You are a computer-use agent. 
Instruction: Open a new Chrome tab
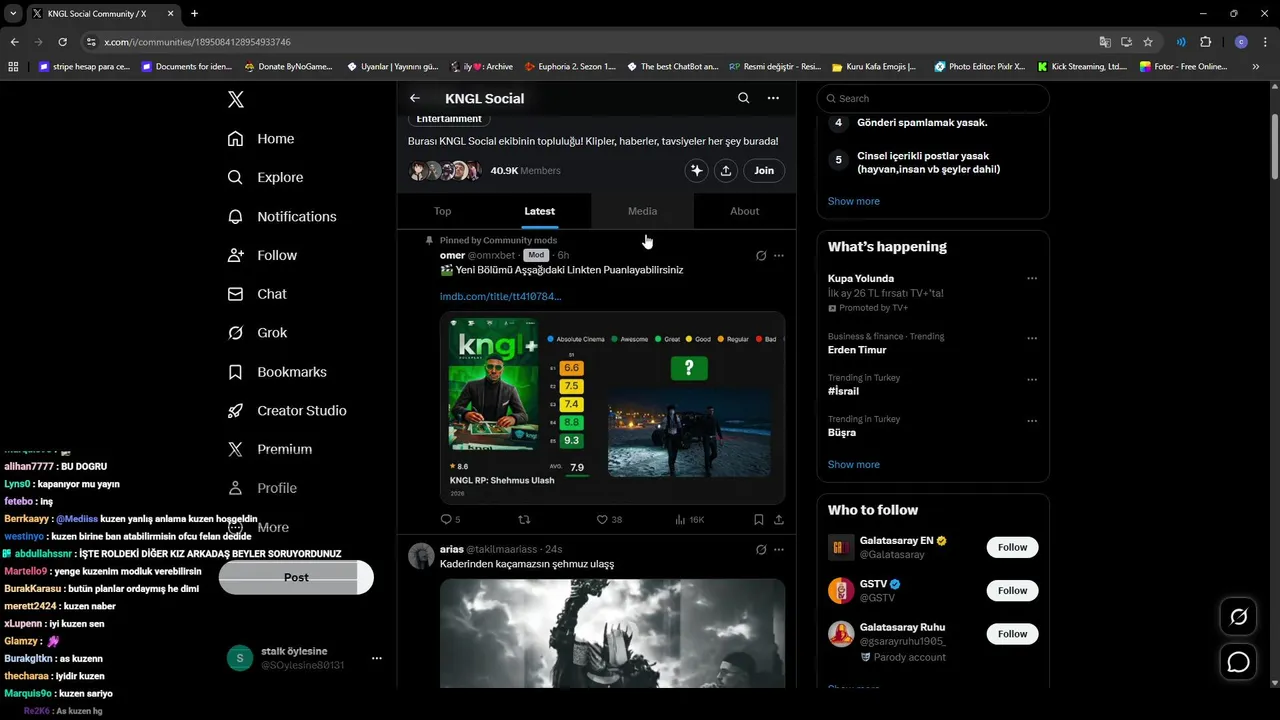194,14
